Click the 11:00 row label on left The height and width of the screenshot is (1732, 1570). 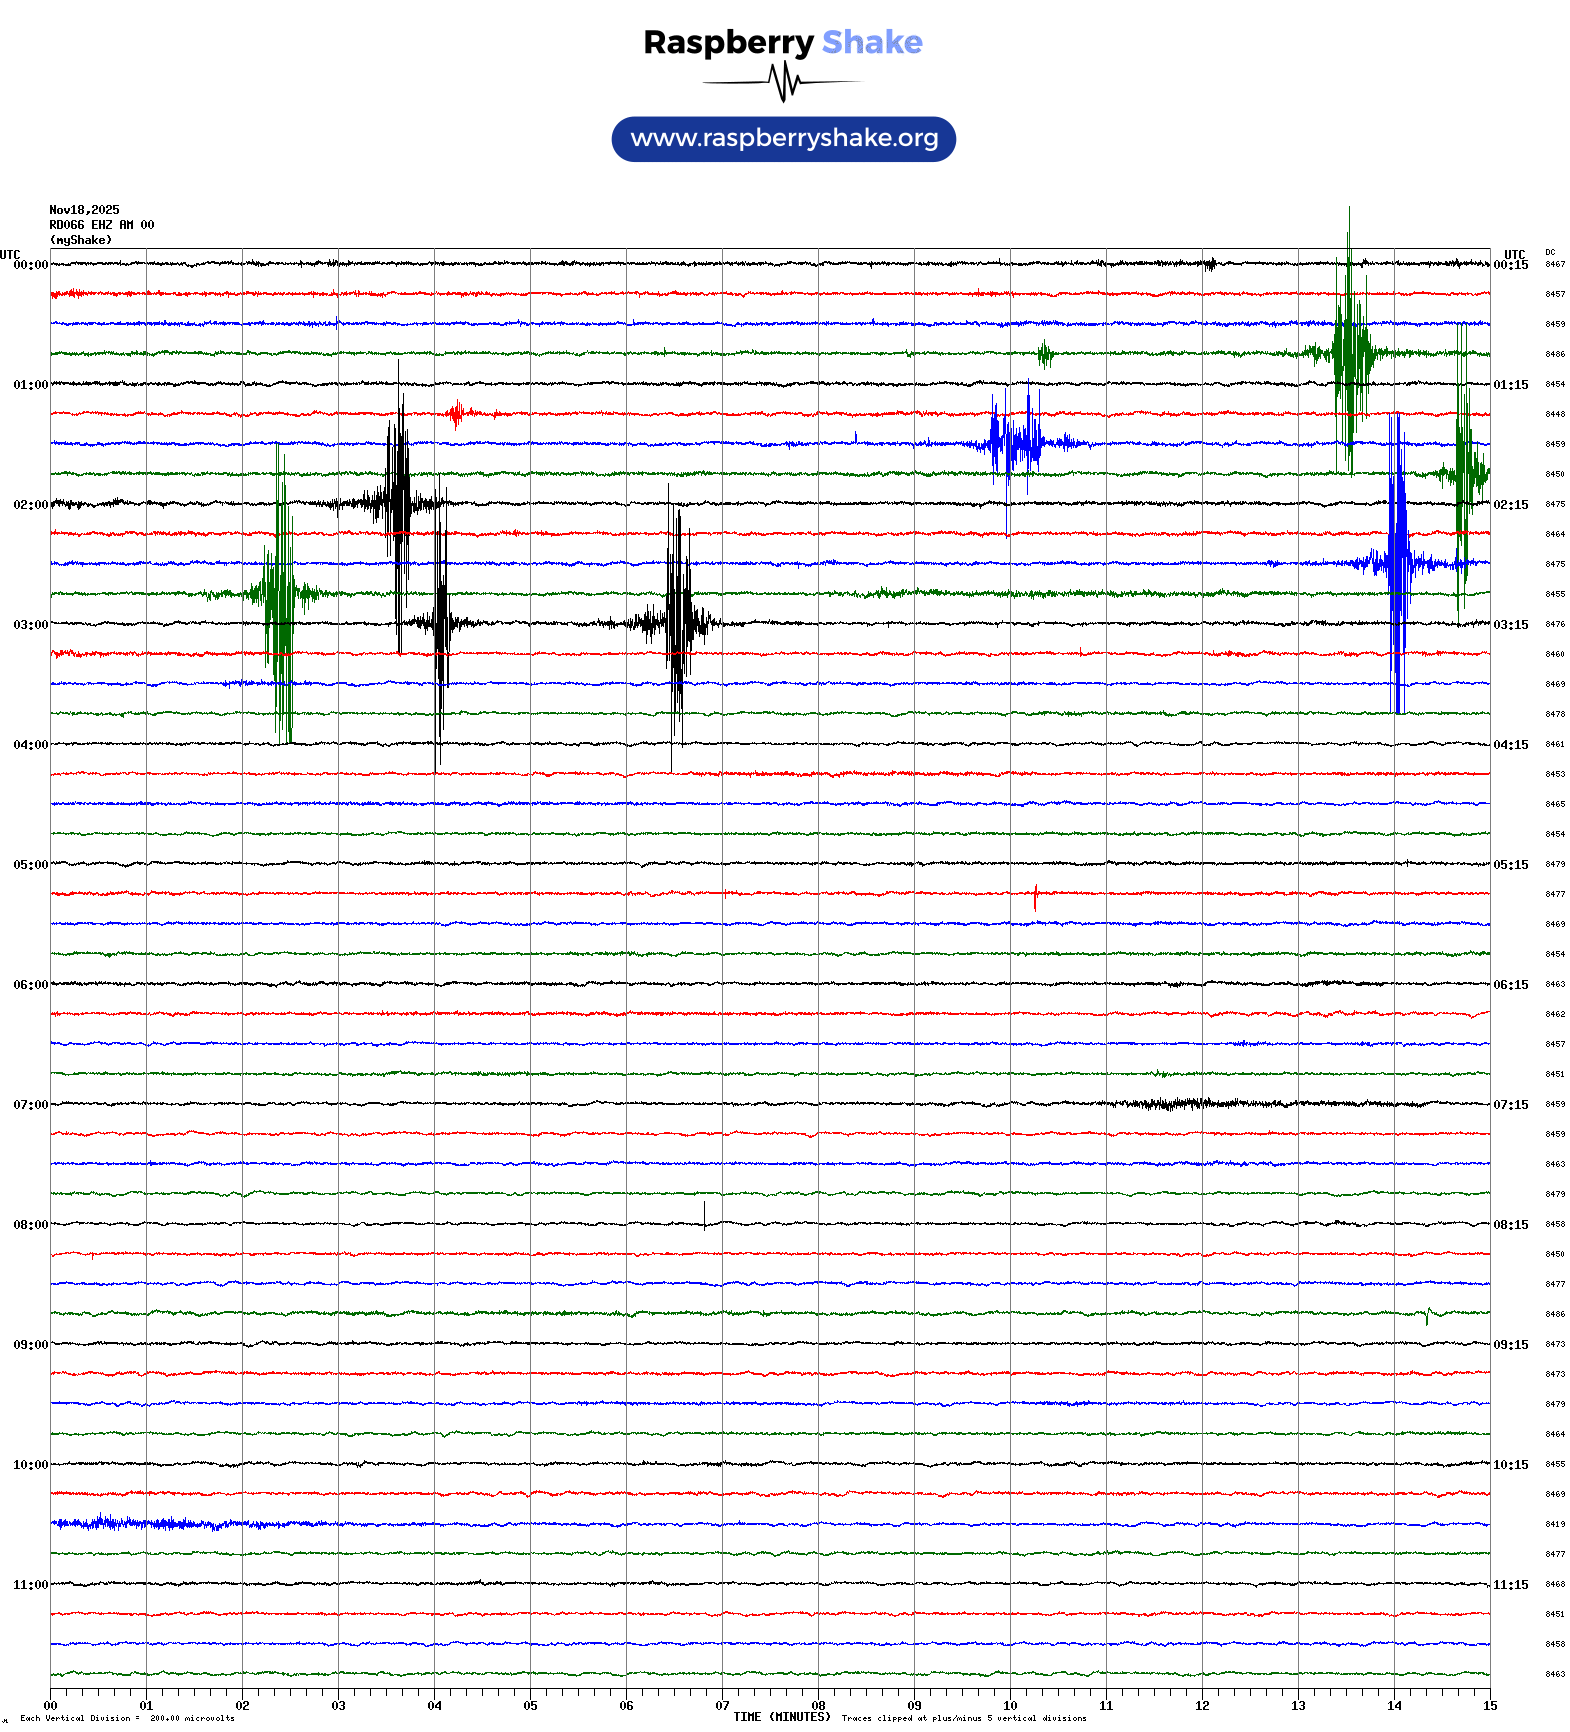click(30, 1585)
